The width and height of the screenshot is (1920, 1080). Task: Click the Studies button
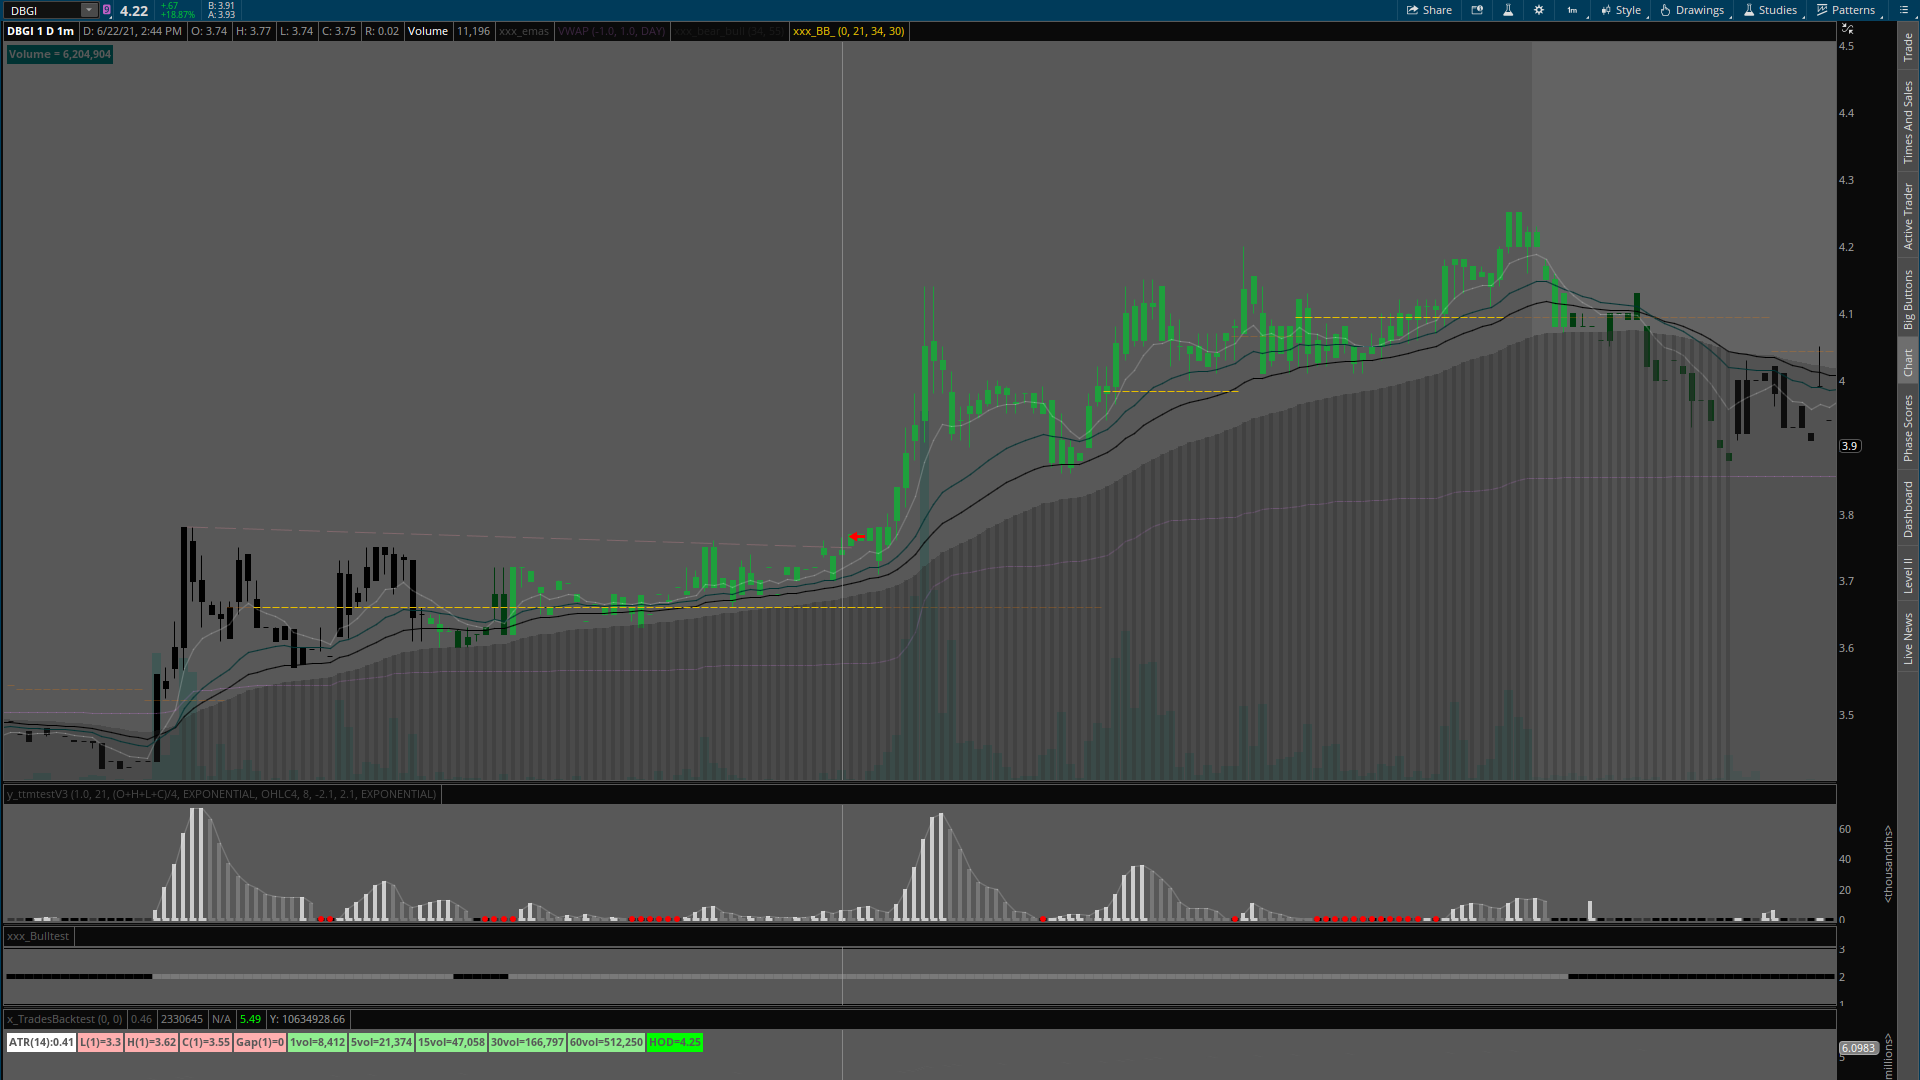(x=1770, y=10)
